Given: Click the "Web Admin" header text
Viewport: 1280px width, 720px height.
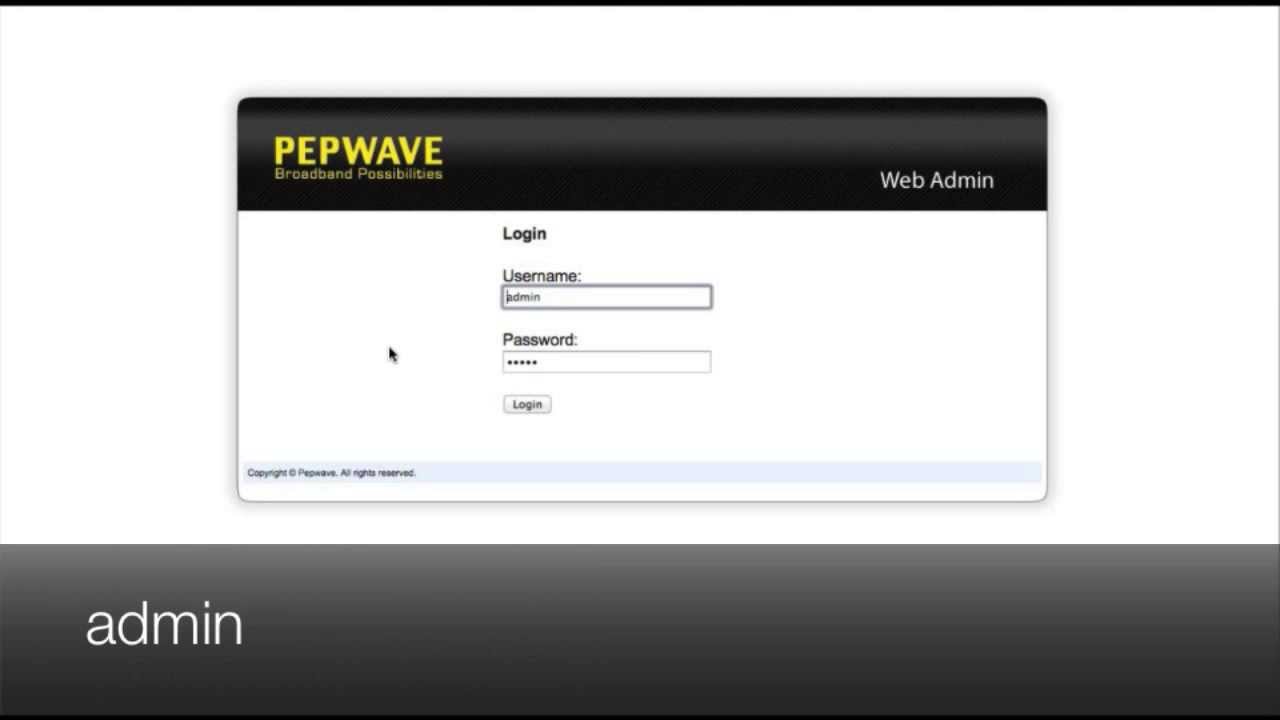Looking at the screenshot, I should [x=937, y=181].
